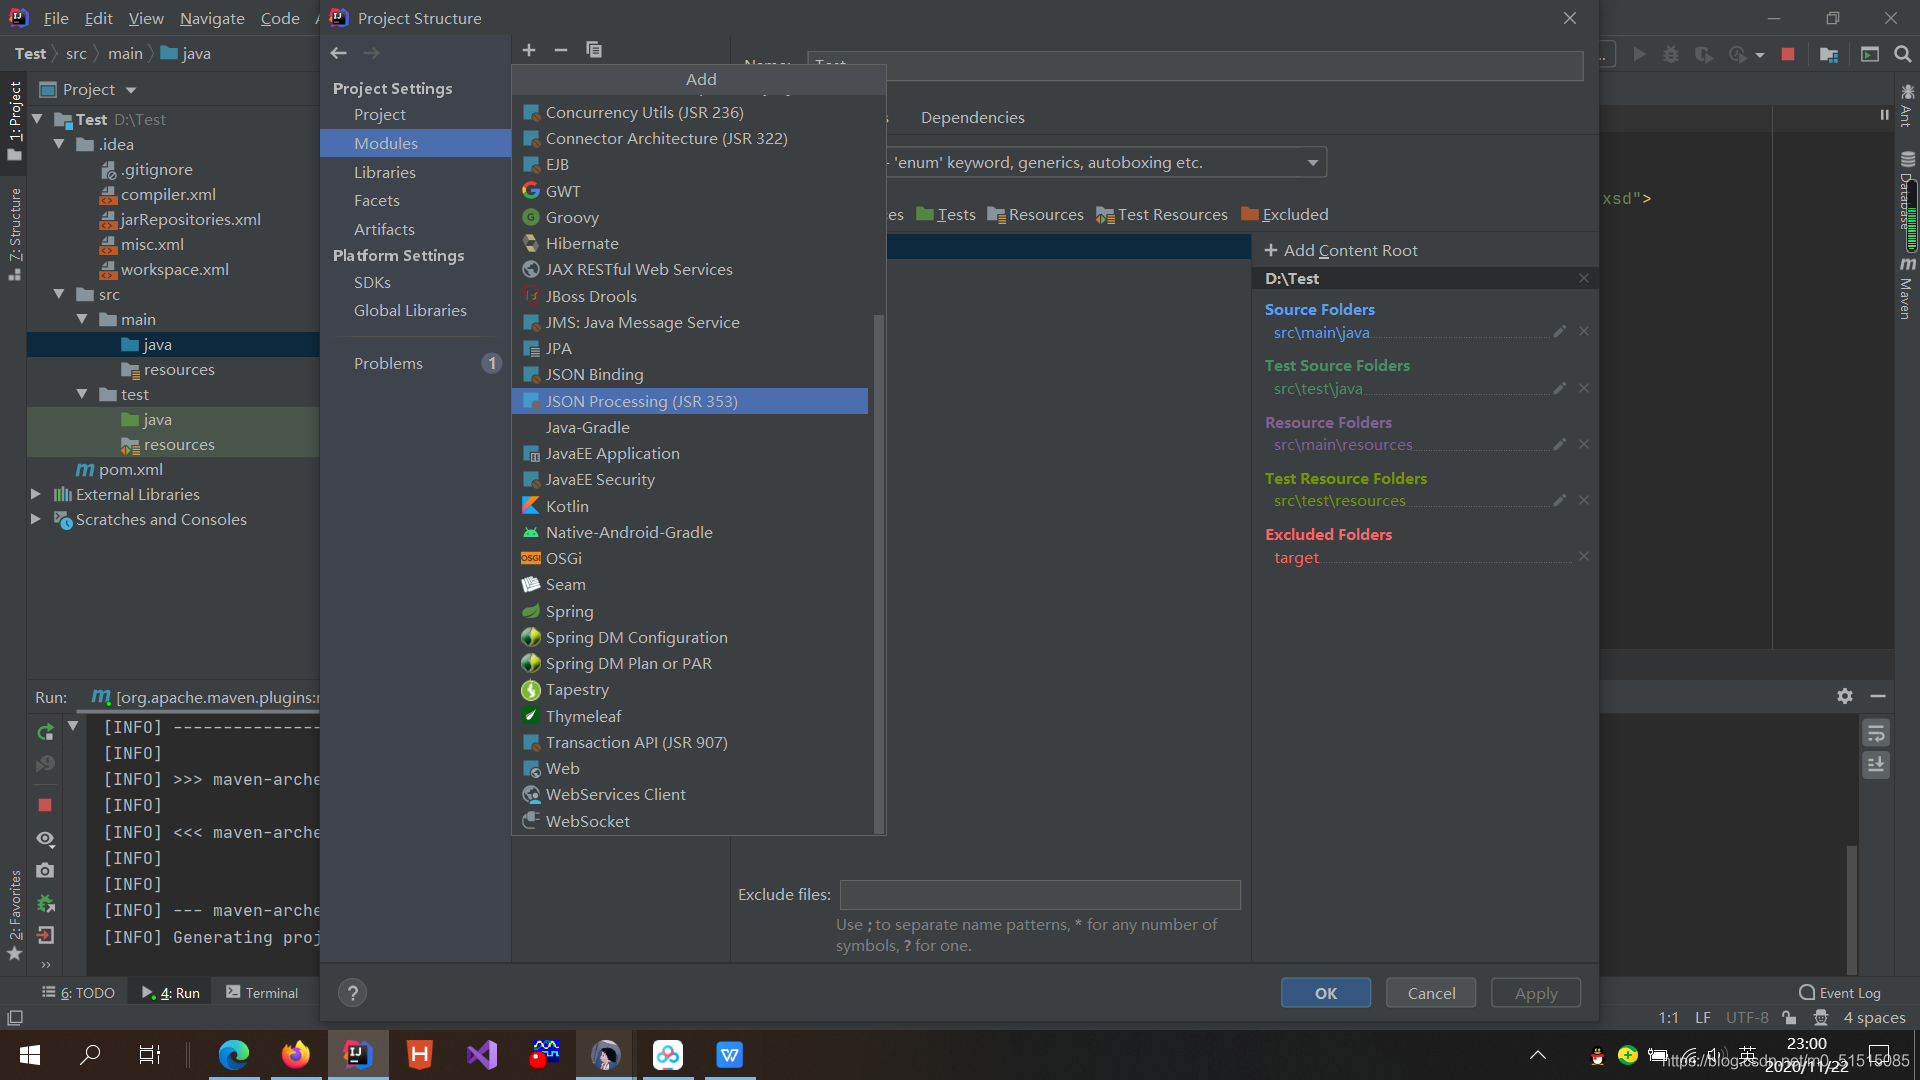This screenshot has width=1920, height=1080.
Task: Click Add Content Root
Action: (1340, 250)
